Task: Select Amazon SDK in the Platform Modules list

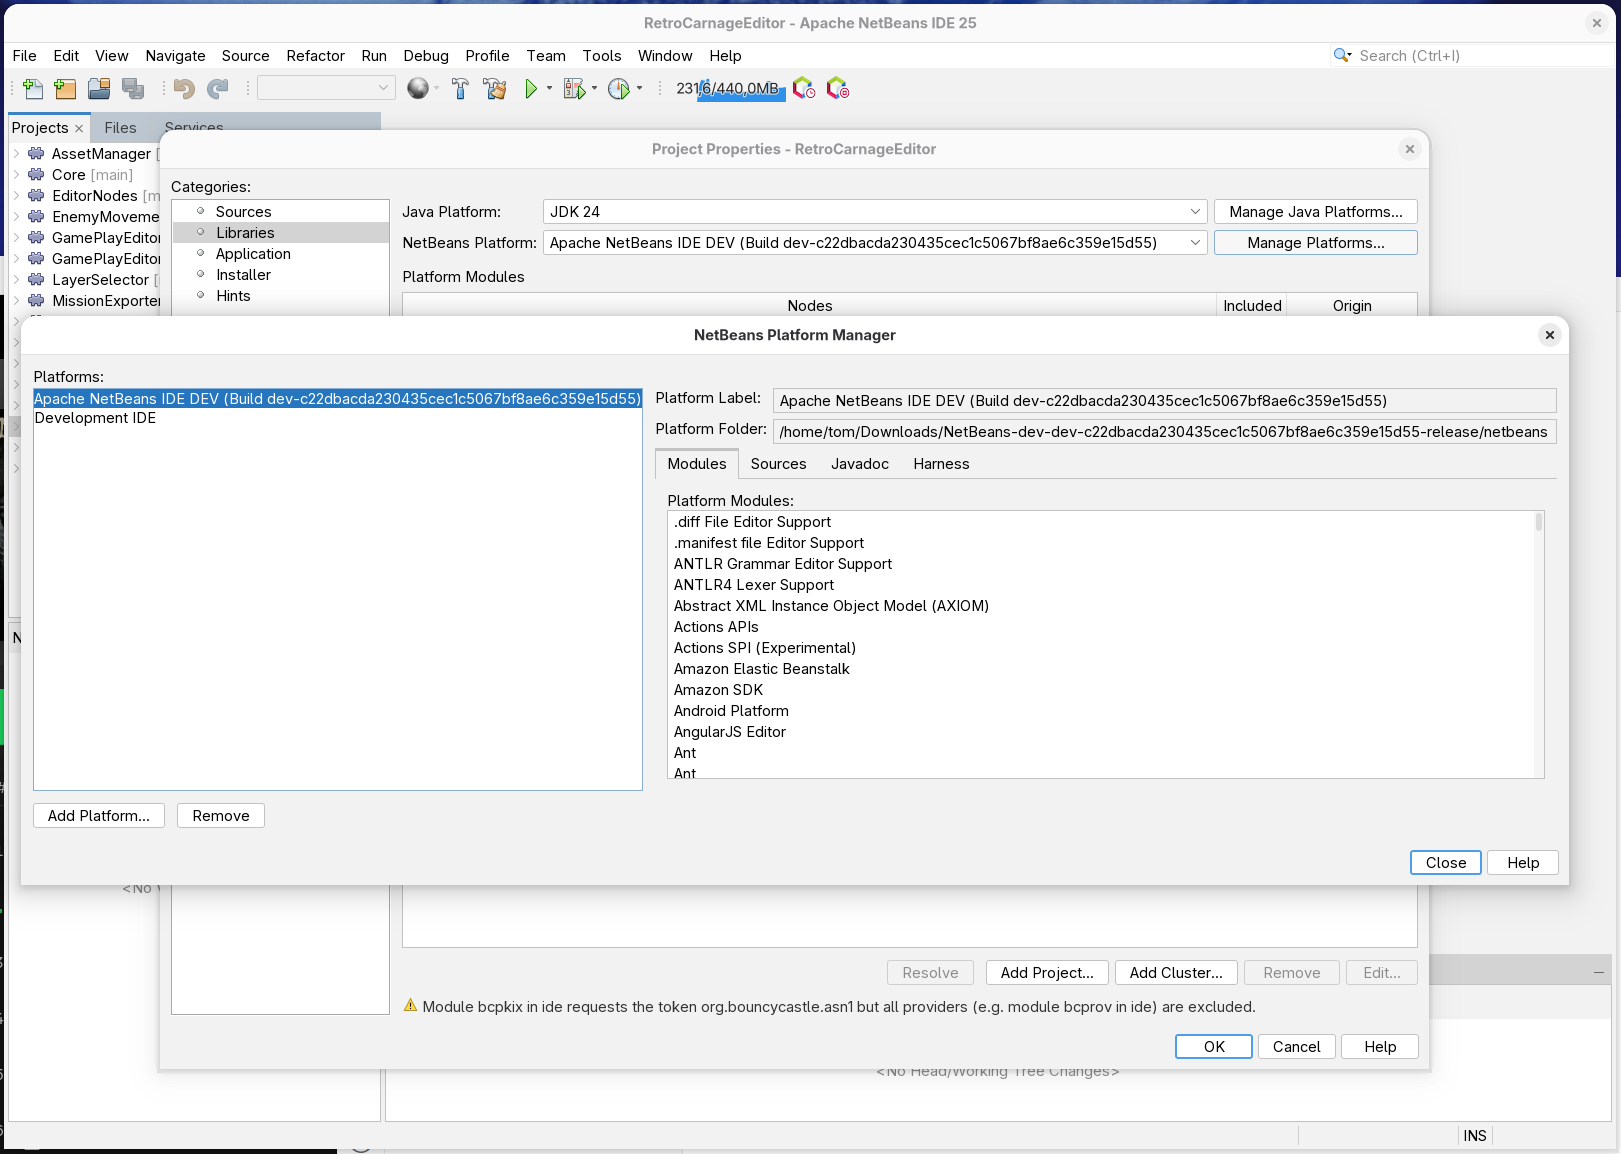Action: (718, 690)
